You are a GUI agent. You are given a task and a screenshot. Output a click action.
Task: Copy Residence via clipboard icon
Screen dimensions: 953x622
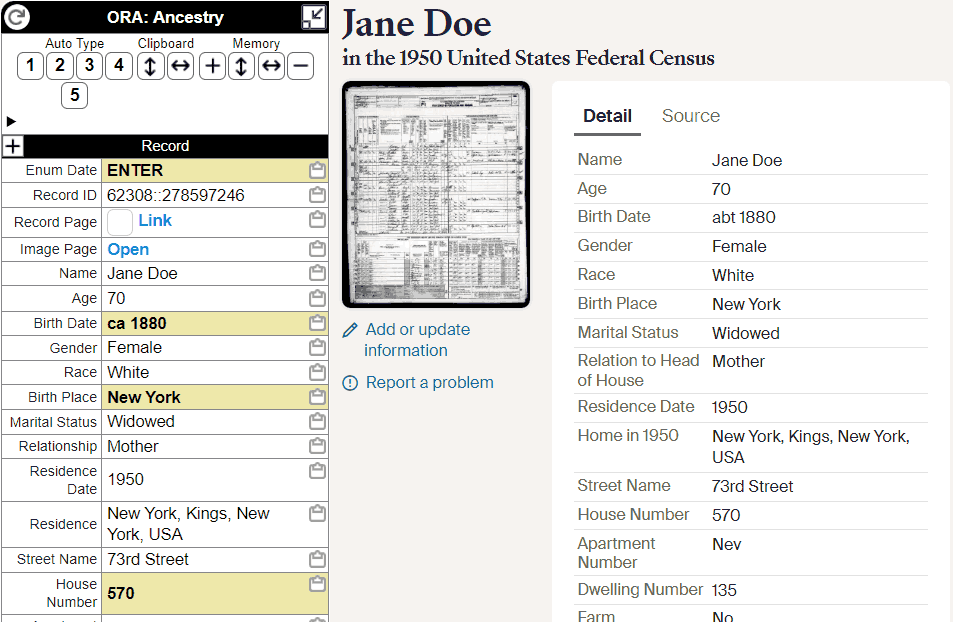tap(317, 514)
